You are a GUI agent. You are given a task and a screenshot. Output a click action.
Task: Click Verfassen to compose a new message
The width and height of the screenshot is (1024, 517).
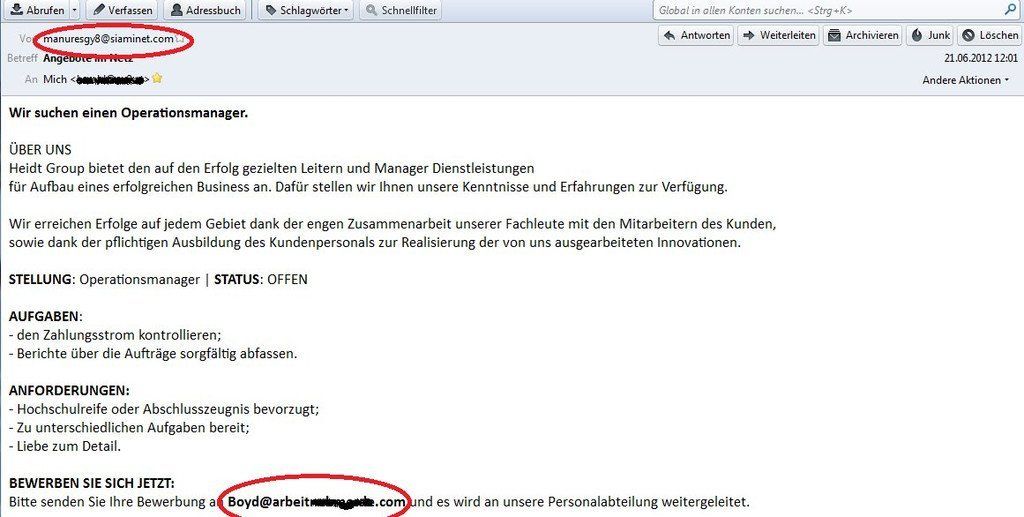[121, 10]
